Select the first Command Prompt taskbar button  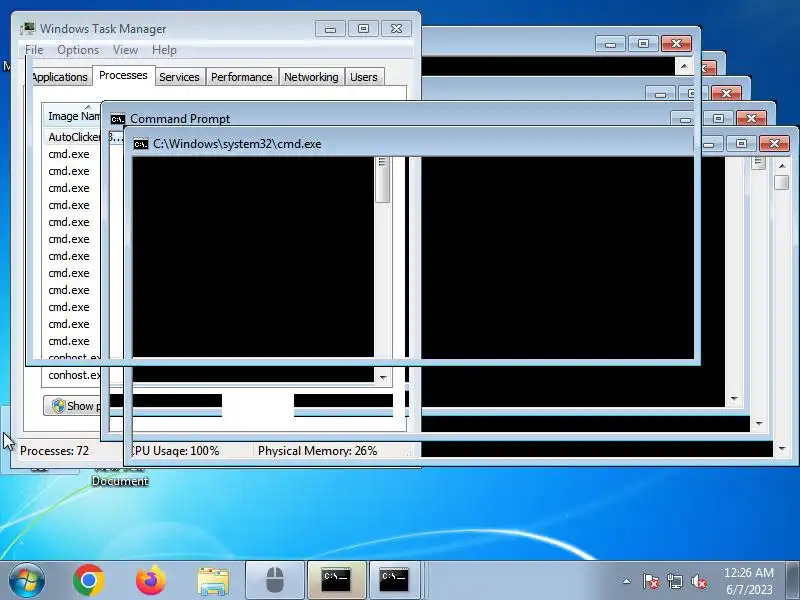(x=336, y=580)
